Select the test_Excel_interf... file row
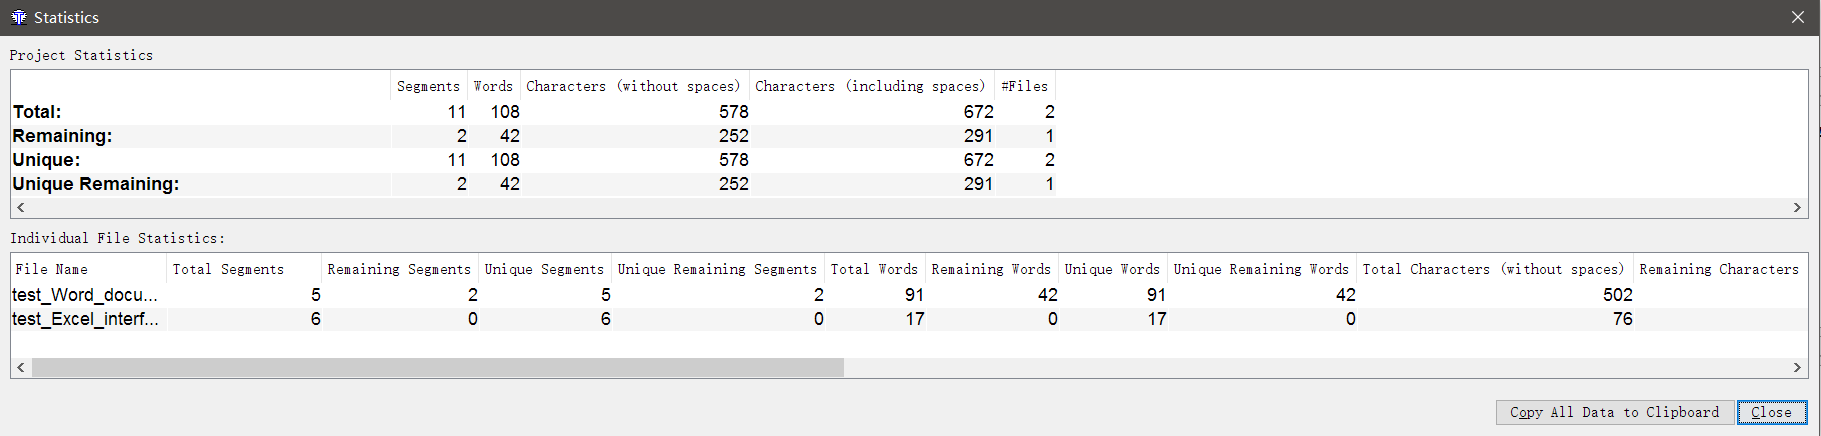The height and width of the screenshot is (436, 1821). tap(85, 319)
